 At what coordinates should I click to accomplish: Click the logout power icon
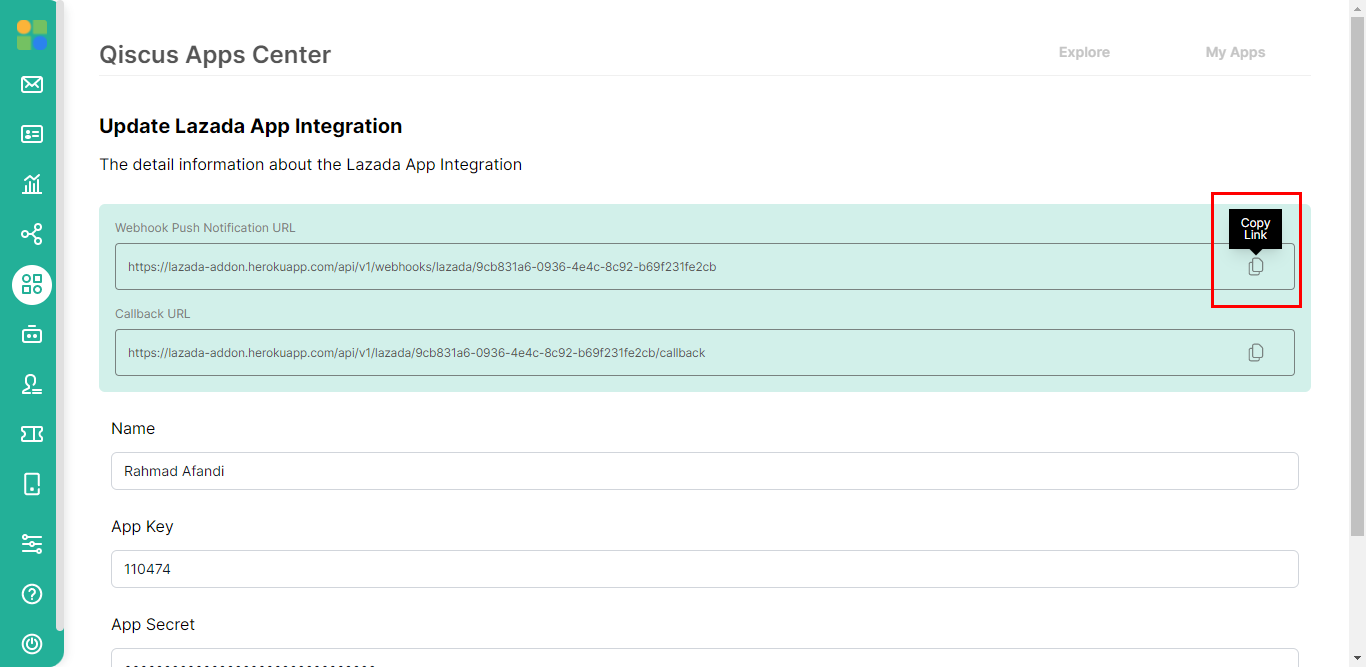coord(32,644)
